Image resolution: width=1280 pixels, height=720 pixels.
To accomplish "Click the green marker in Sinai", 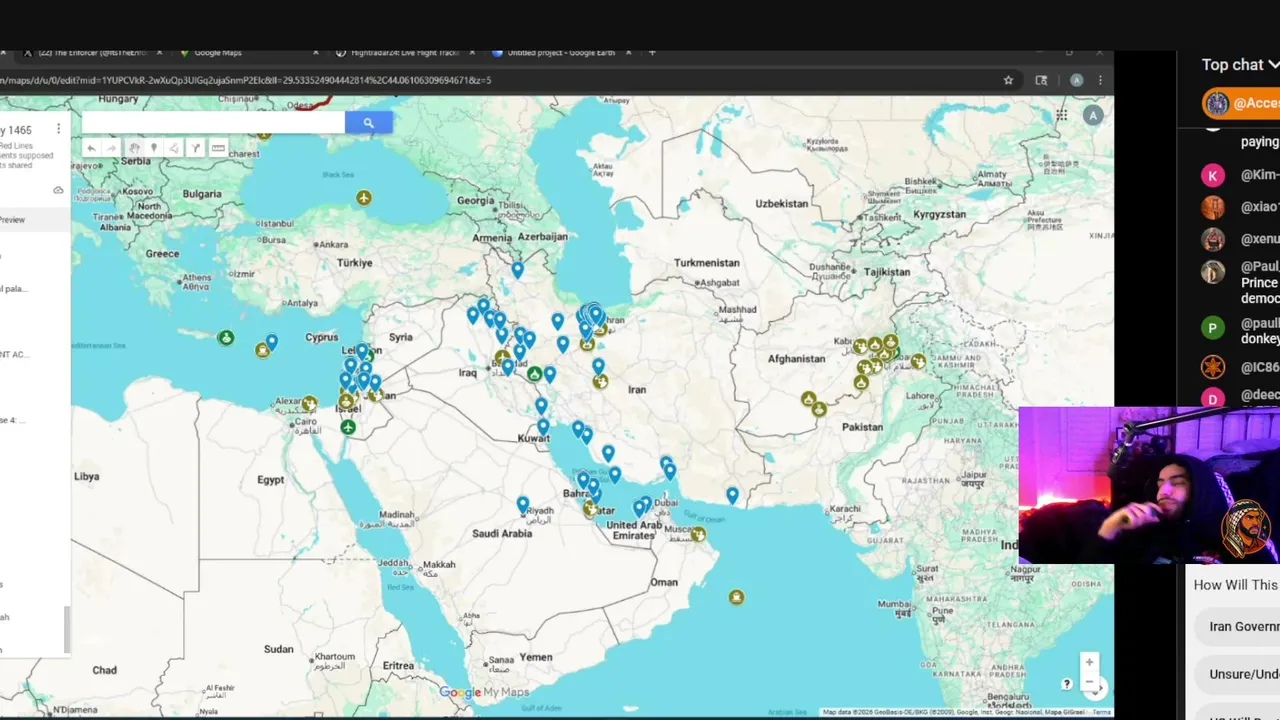I will tap(348, 427).
